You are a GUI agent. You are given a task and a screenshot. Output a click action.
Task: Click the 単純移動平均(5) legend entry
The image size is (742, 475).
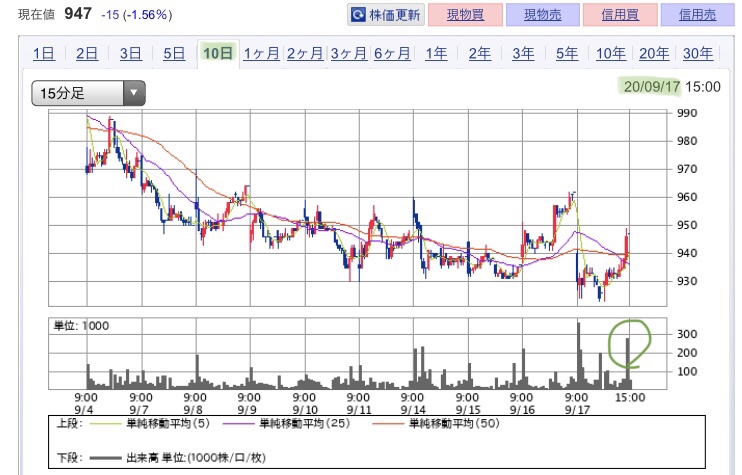tap(150, 423)
